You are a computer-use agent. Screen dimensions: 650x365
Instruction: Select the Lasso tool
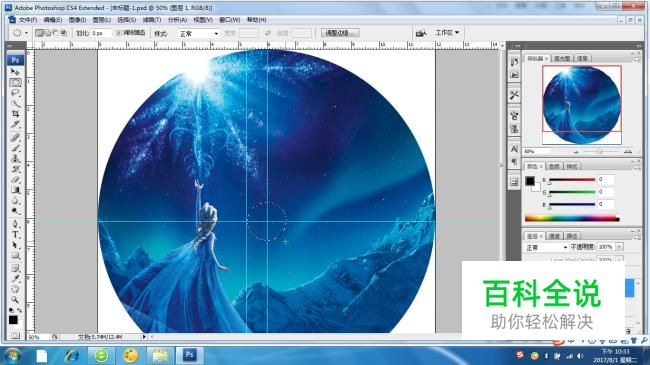(15, 92)
